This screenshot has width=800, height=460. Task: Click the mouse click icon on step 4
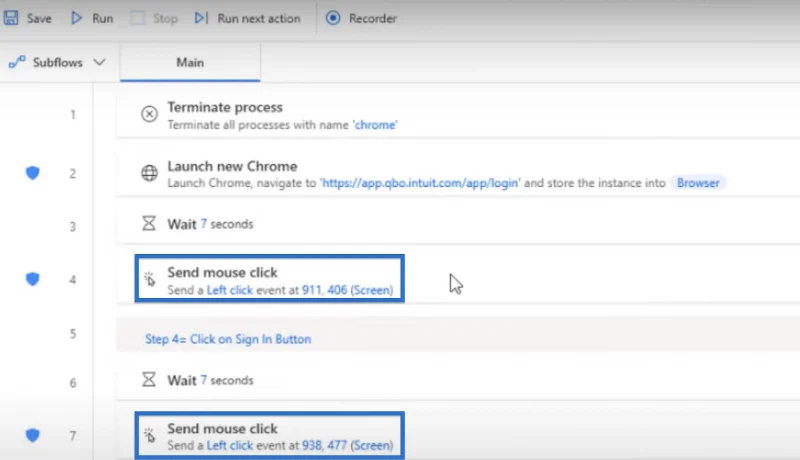coord(149,279)
